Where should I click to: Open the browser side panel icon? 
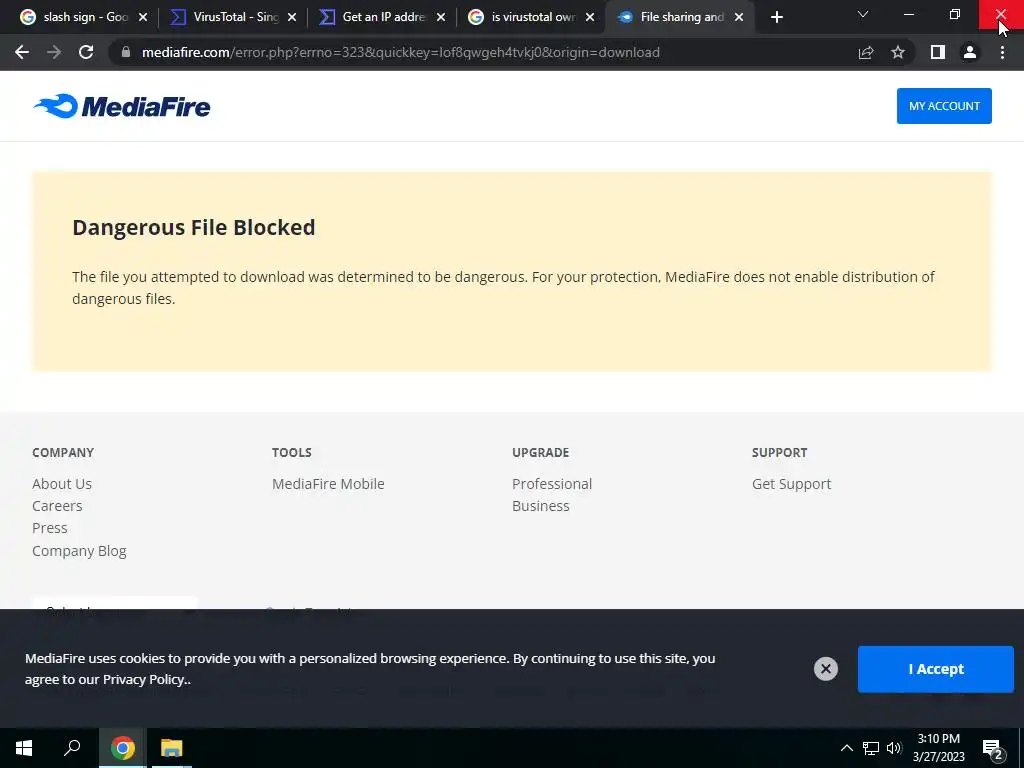(x=938, y=52)
